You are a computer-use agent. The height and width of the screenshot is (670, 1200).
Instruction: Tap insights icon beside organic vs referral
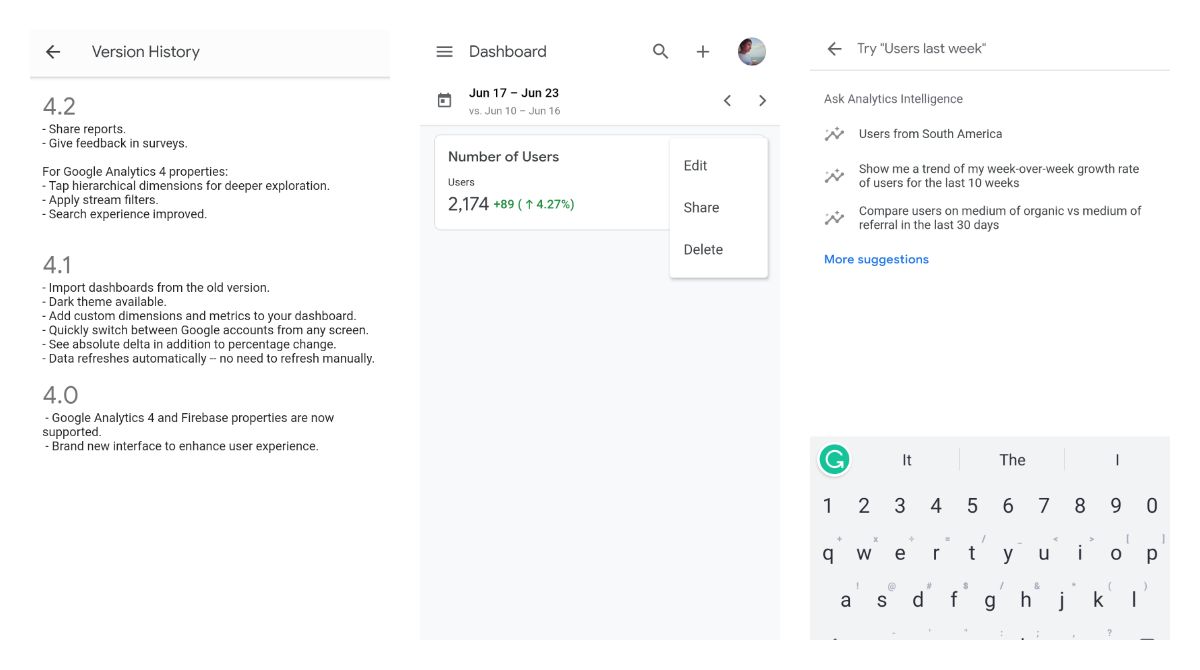coord(834,218)
